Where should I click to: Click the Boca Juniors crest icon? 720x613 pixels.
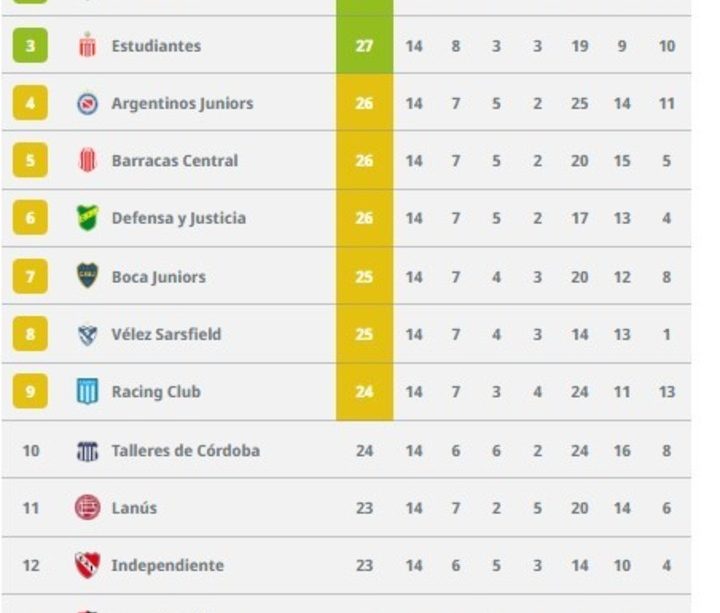(x=88, y=276)
